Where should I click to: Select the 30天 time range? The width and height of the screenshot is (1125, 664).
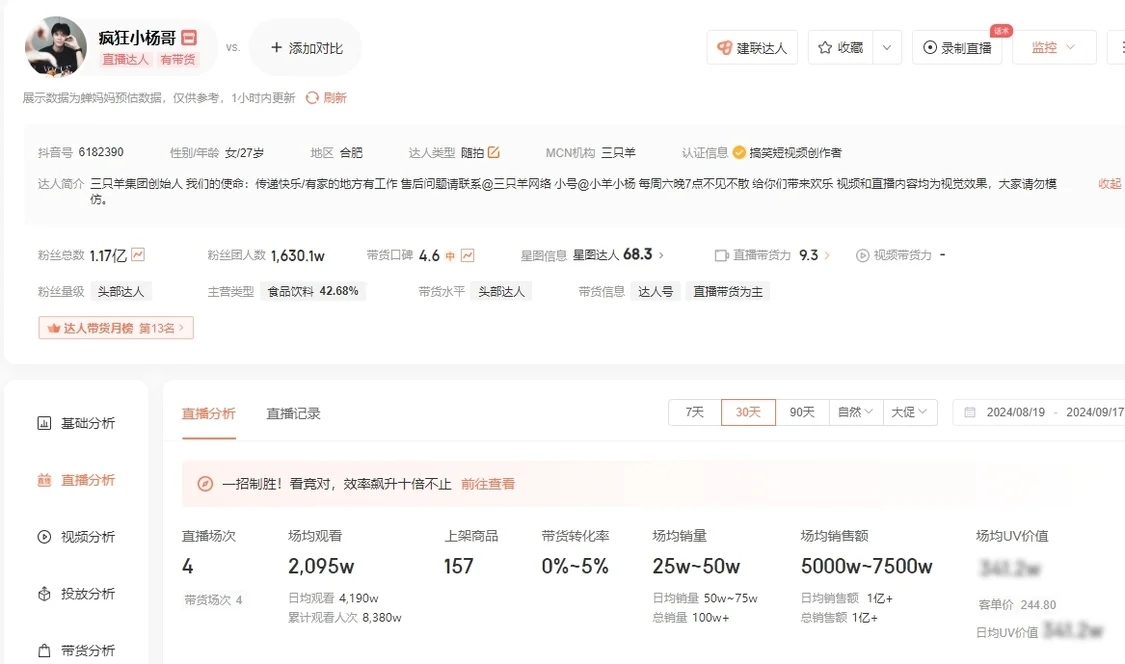point(748,412)
